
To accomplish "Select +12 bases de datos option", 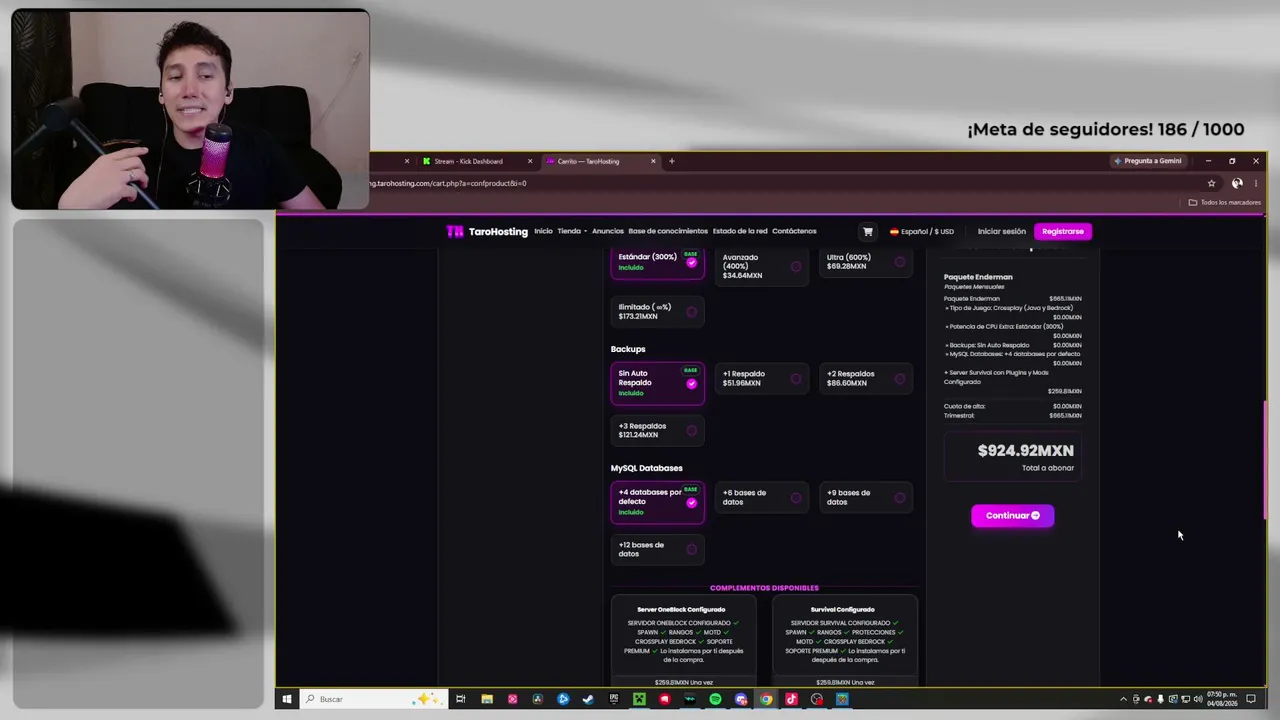I will click(657, 549).
